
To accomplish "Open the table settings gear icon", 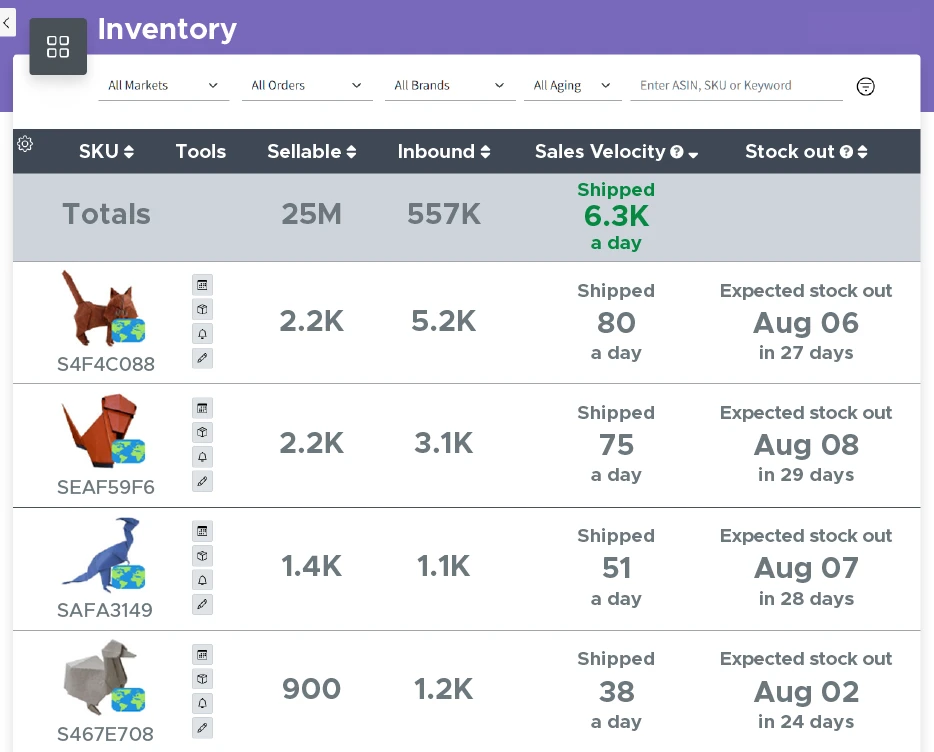I will pyautogui.click(x=25, y=144).
